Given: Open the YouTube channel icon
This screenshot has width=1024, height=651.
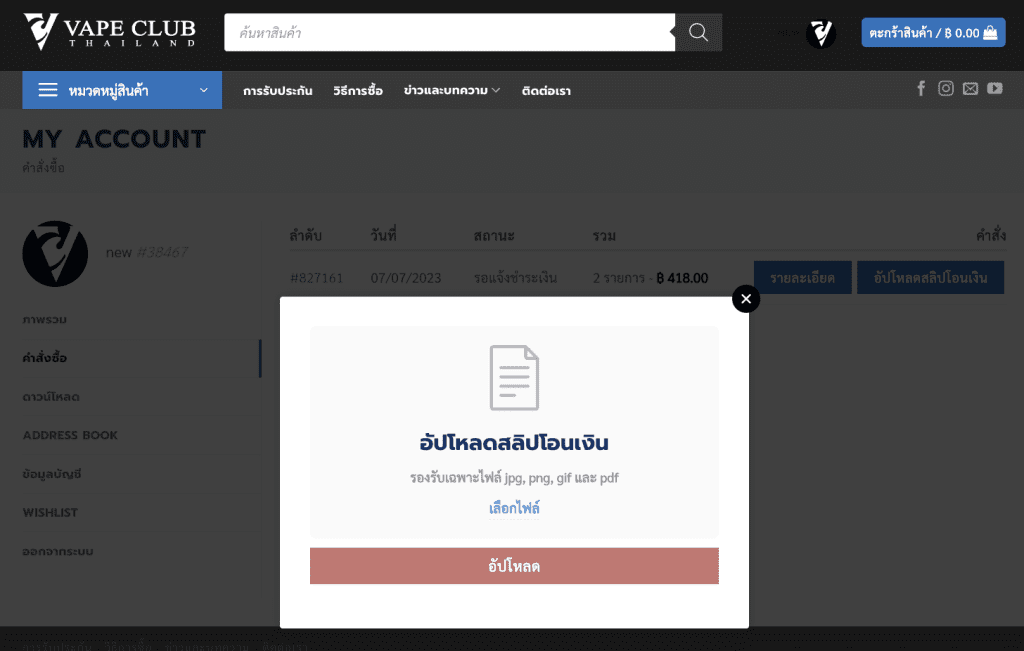Looking at the screenshot, I should 995,88.
